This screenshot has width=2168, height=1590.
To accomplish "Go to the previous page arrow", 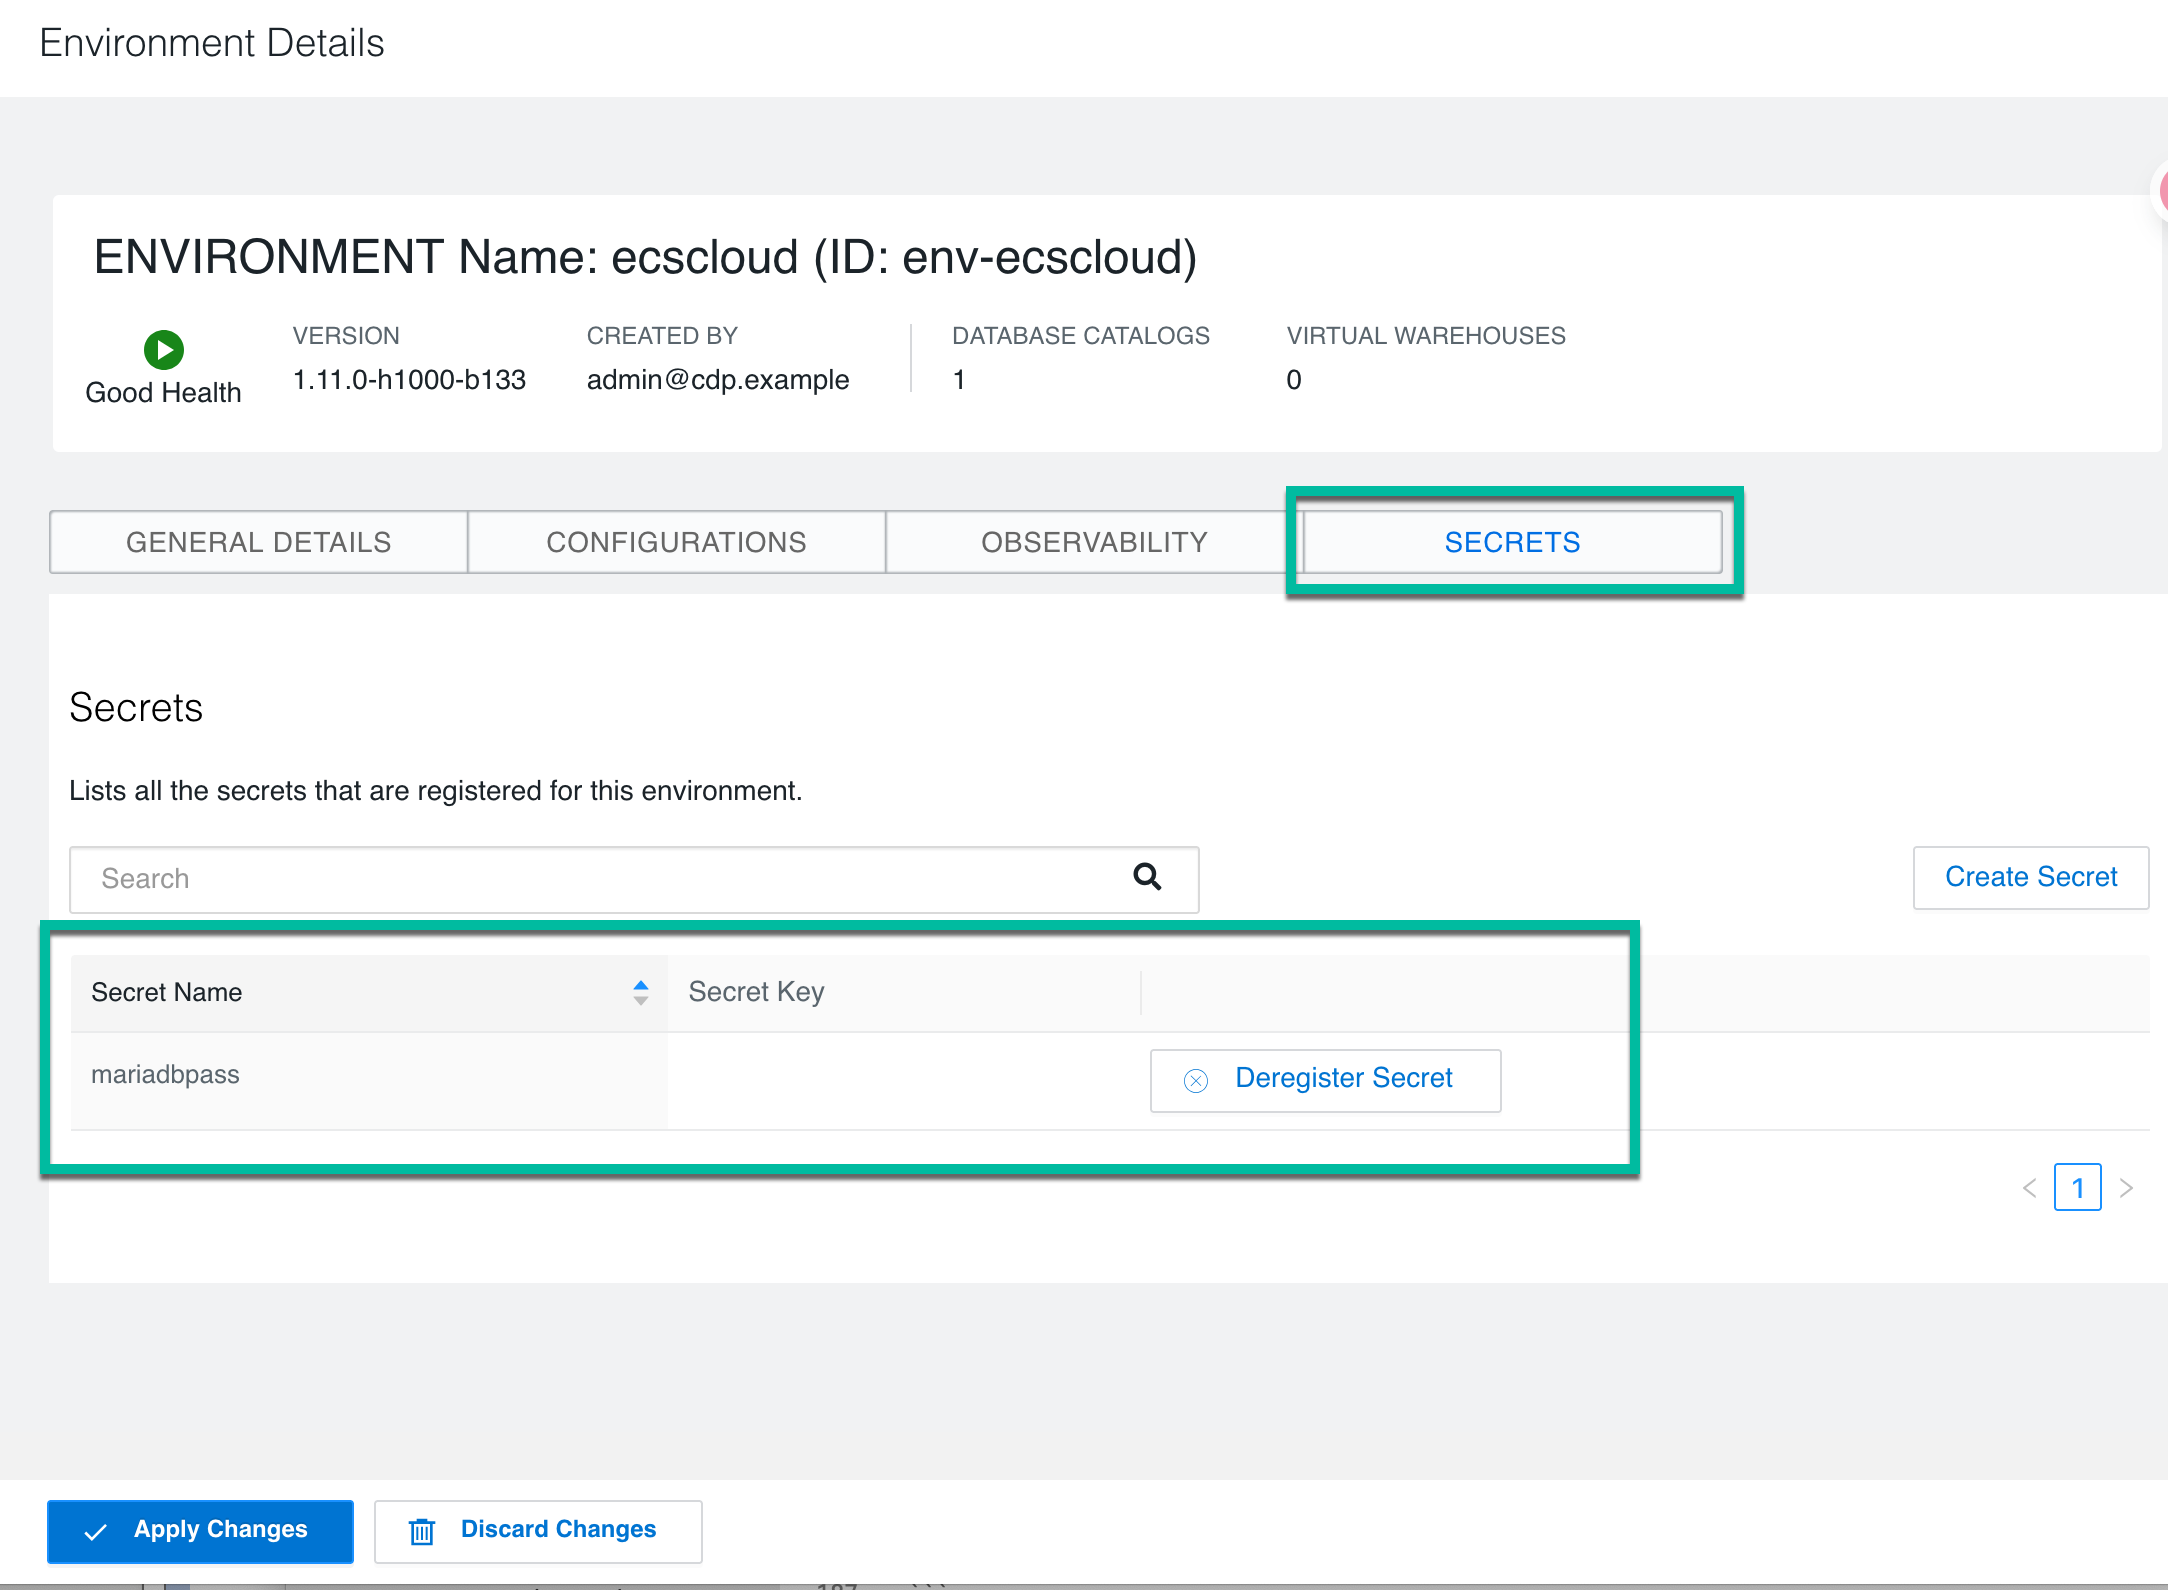I will pos(2029,1188).
